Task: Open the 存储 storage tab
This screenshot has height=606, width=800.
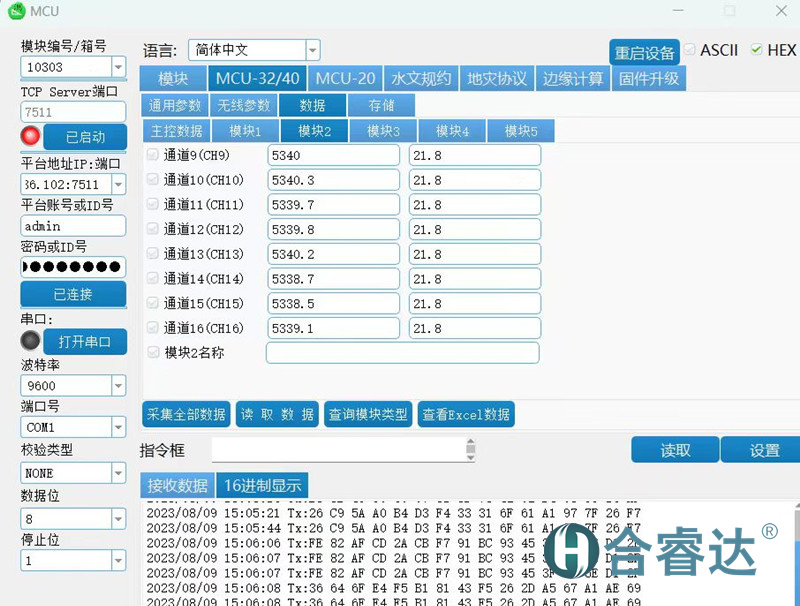Action: [x=381, y=104]
